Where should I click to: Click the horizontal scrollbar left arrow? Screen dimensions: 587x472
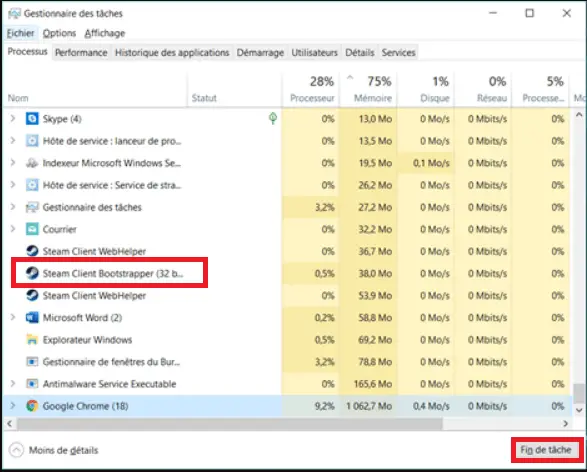coord(9,424)
